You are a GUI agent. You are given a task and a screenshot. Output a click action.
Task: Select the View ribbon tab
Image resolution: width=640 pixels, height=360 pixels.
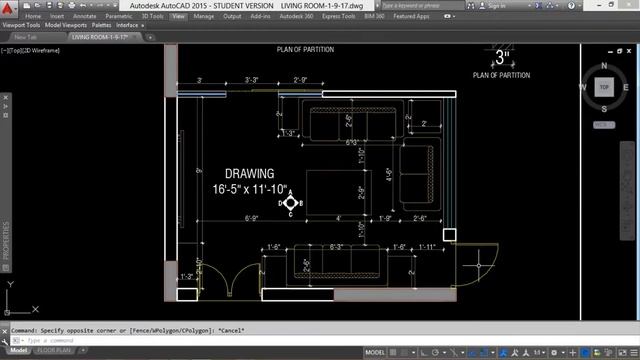coord(178,16)
